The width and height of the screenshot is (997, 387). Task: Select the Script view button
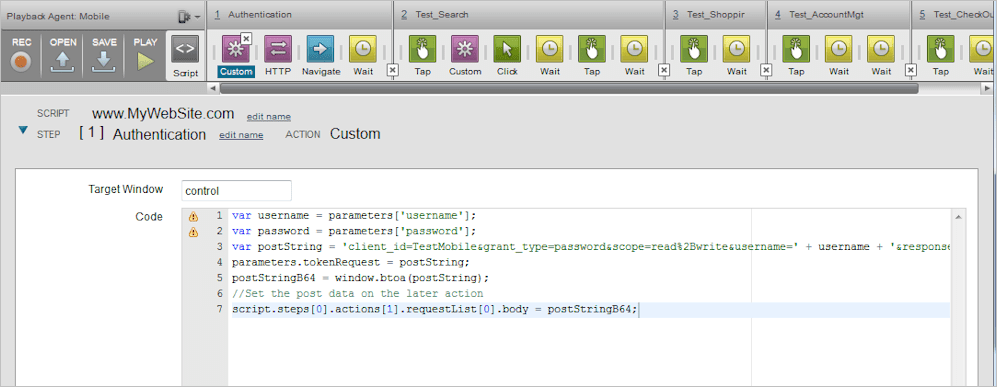tap(186, 57)
